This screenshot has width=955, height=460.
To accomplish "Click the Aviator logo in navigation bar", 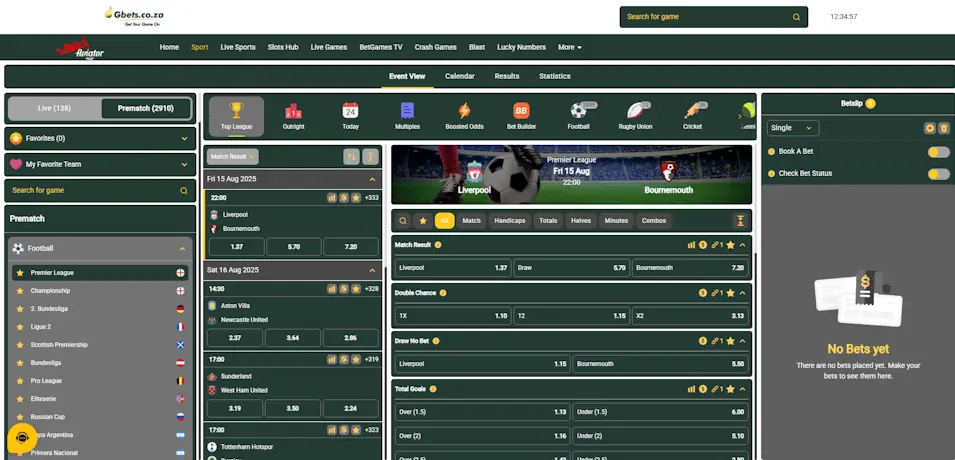I will [81, 48].
